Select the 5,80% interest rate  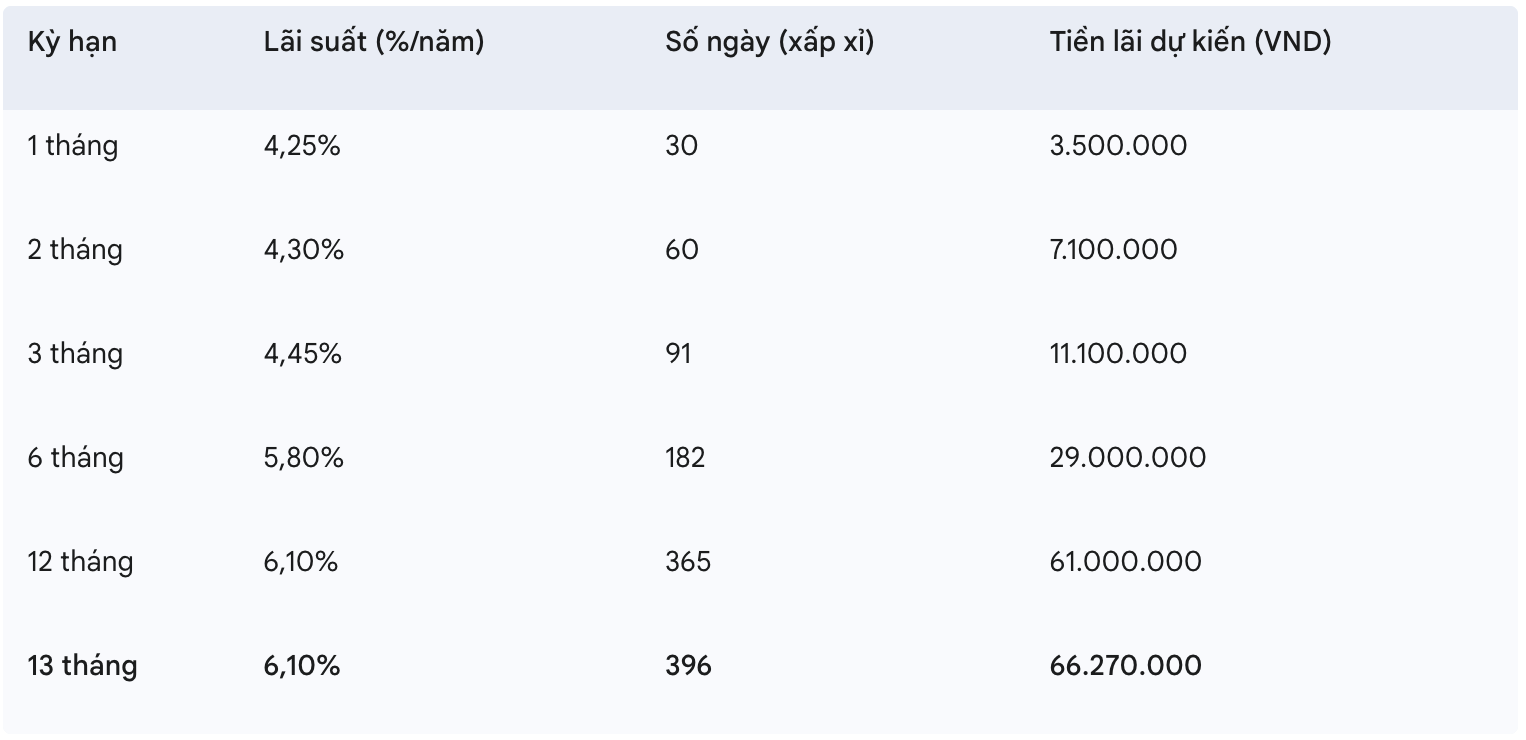[304, 458]
